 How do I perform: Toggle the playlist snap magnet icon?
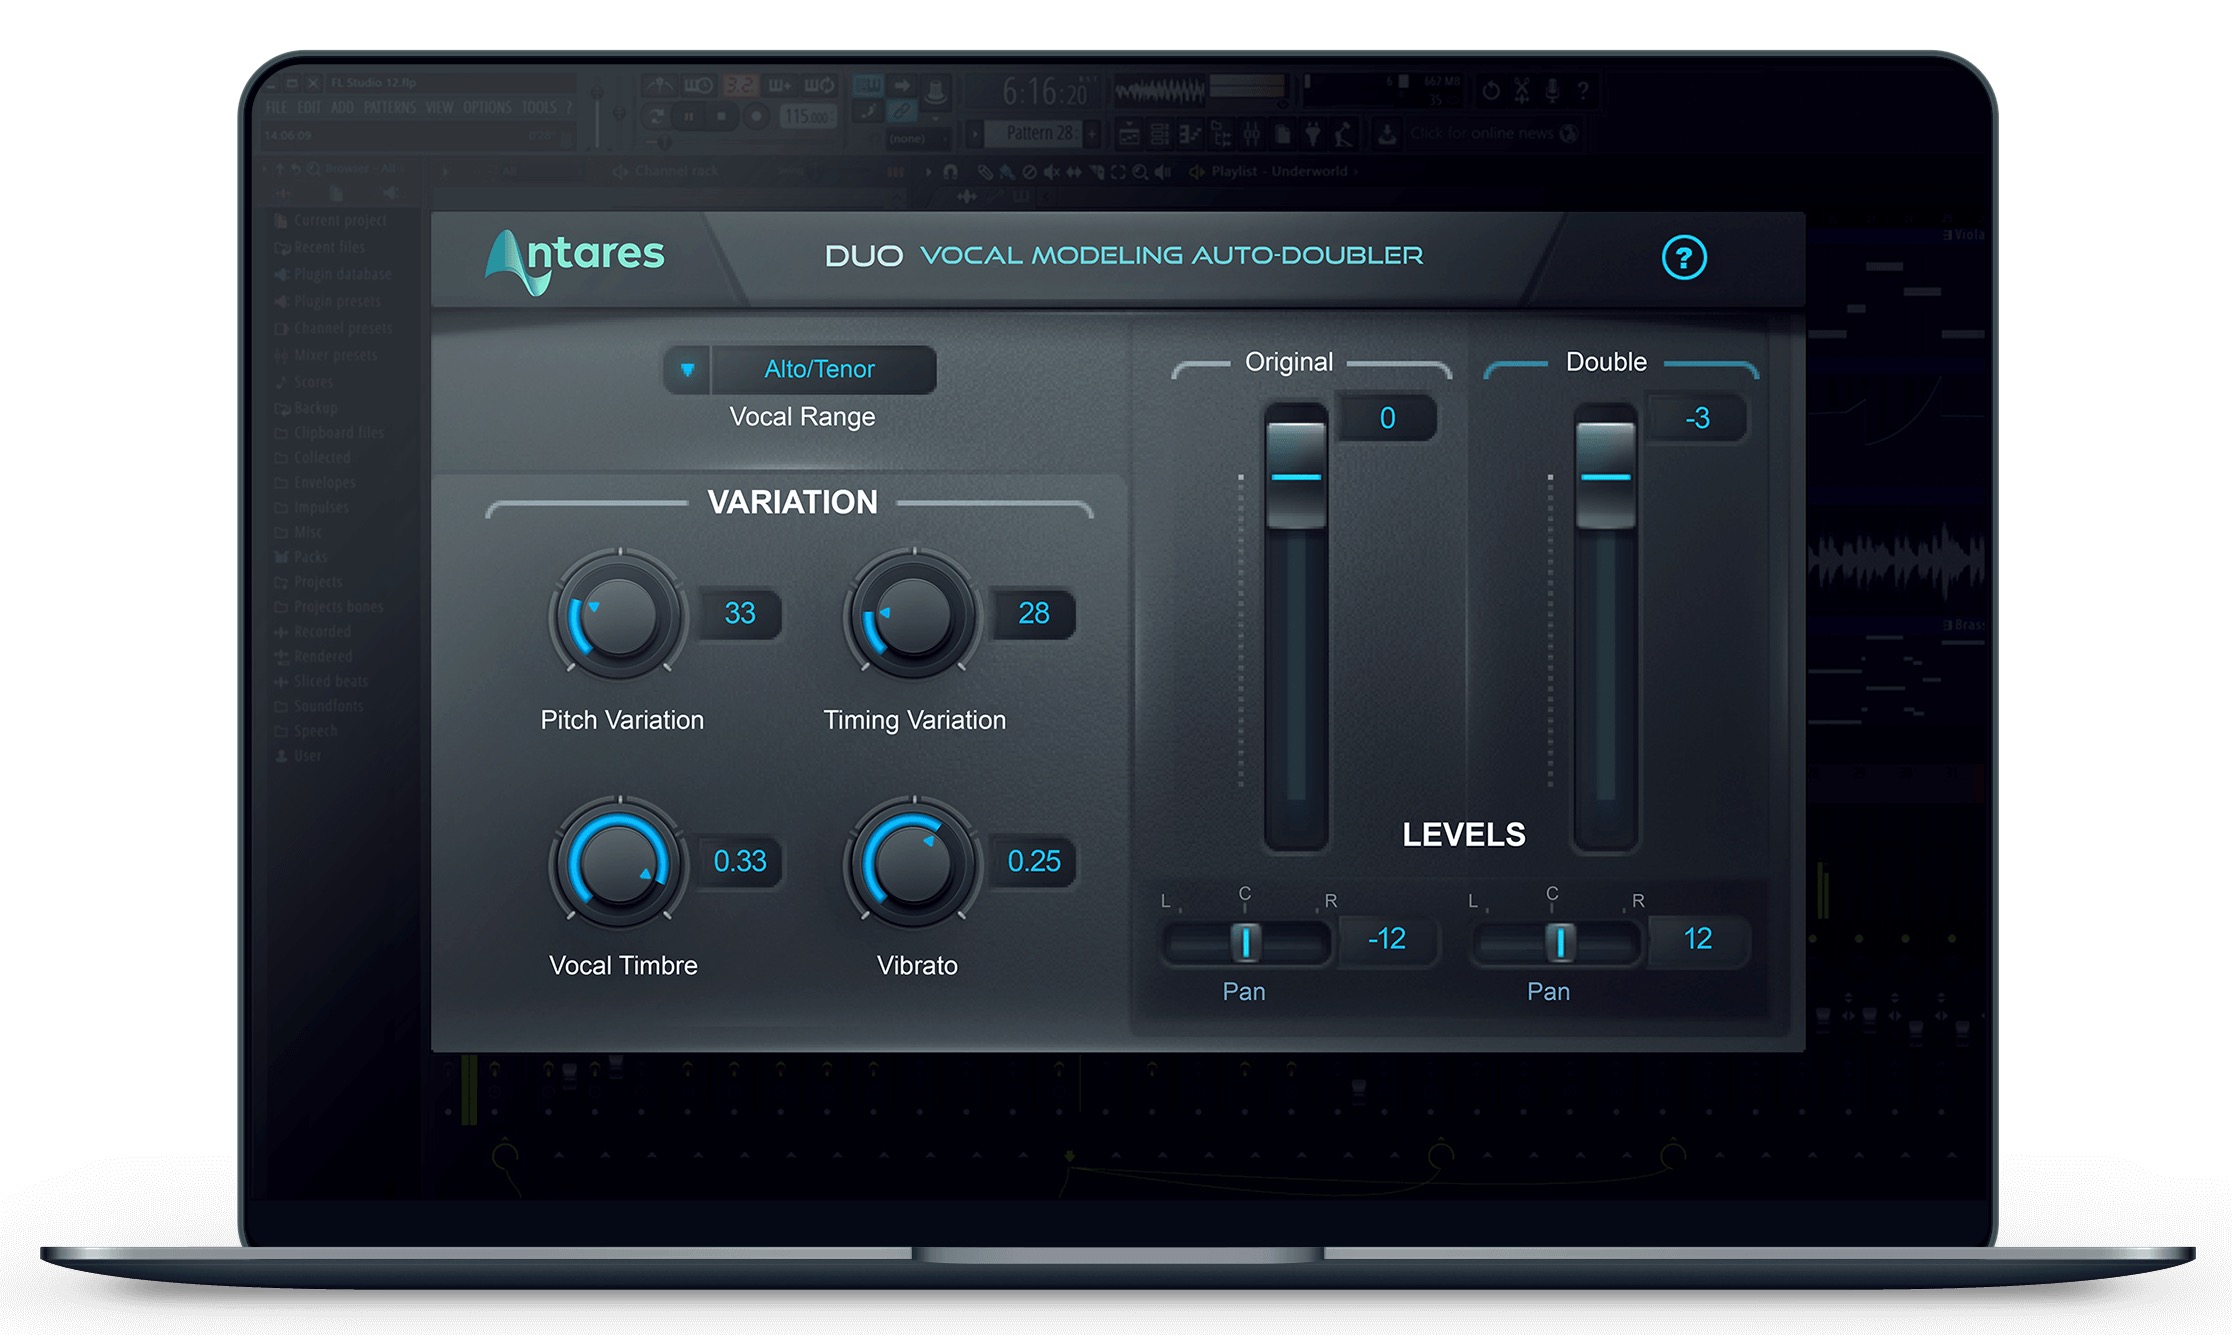pos(950,172)
